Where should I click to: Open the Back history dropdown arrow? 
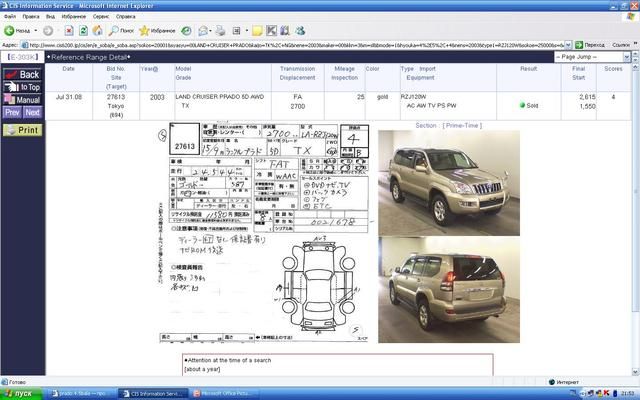[x=36, y=31]
